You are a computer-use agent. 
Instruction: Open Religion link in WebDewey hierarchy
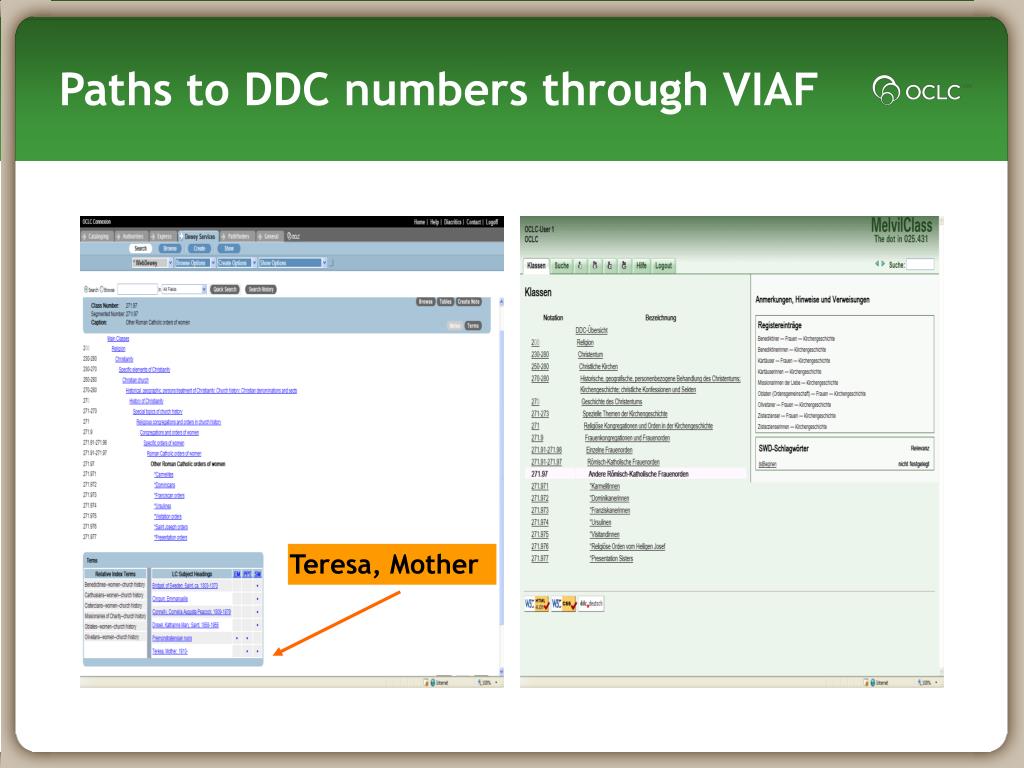(118, 349)
